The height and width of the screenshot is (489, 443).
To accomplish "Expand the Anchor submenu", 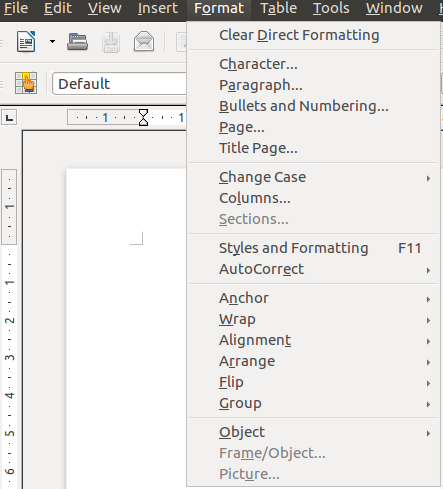I will [x=313, y=298].
